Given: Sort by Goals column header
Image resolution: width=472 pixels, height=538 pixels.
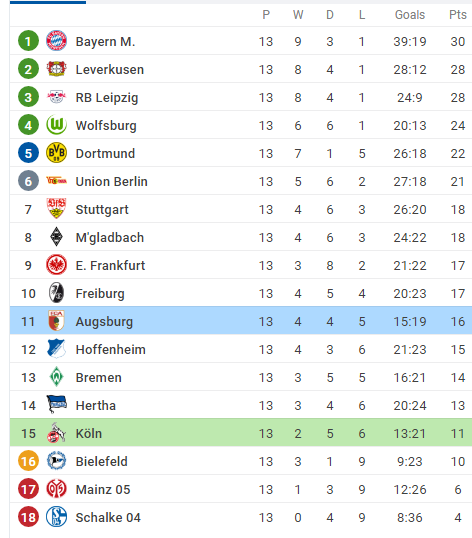Looking at the screenshot, I should click(x=410, y=15).
